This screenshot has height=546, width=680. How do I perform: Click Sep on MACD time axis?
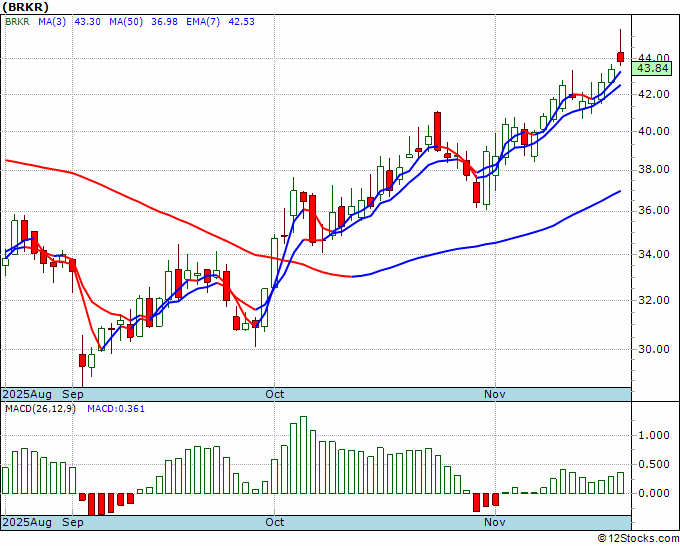(x=73, y=522)
